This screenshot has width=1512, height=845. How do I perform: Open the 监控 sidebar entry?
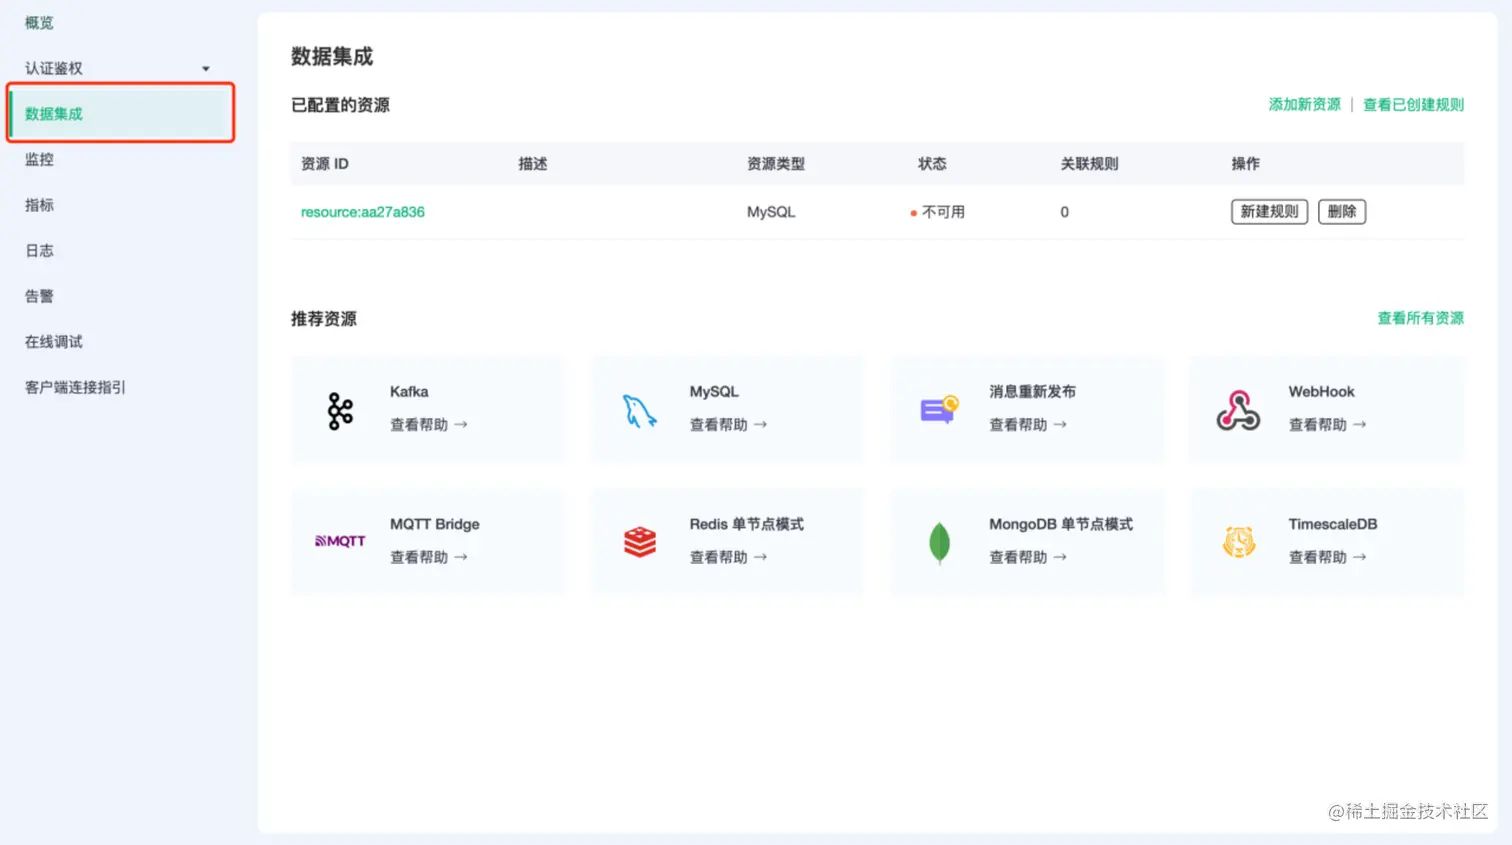pos(38,159)
